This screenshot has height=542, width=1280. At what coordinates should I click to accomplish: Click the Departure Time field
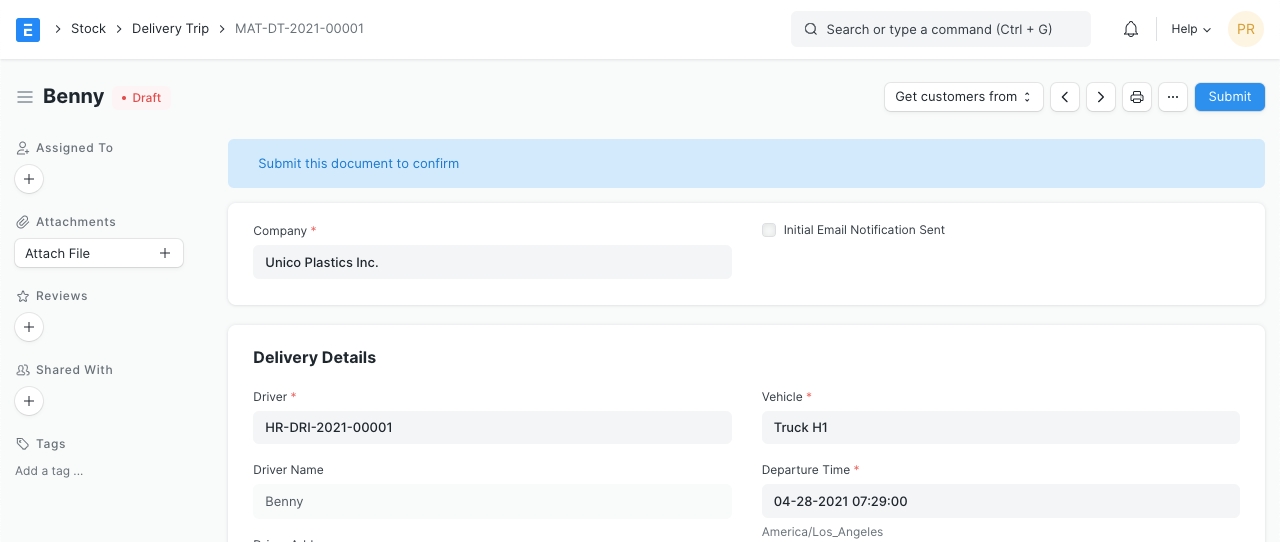[1000, 501]
